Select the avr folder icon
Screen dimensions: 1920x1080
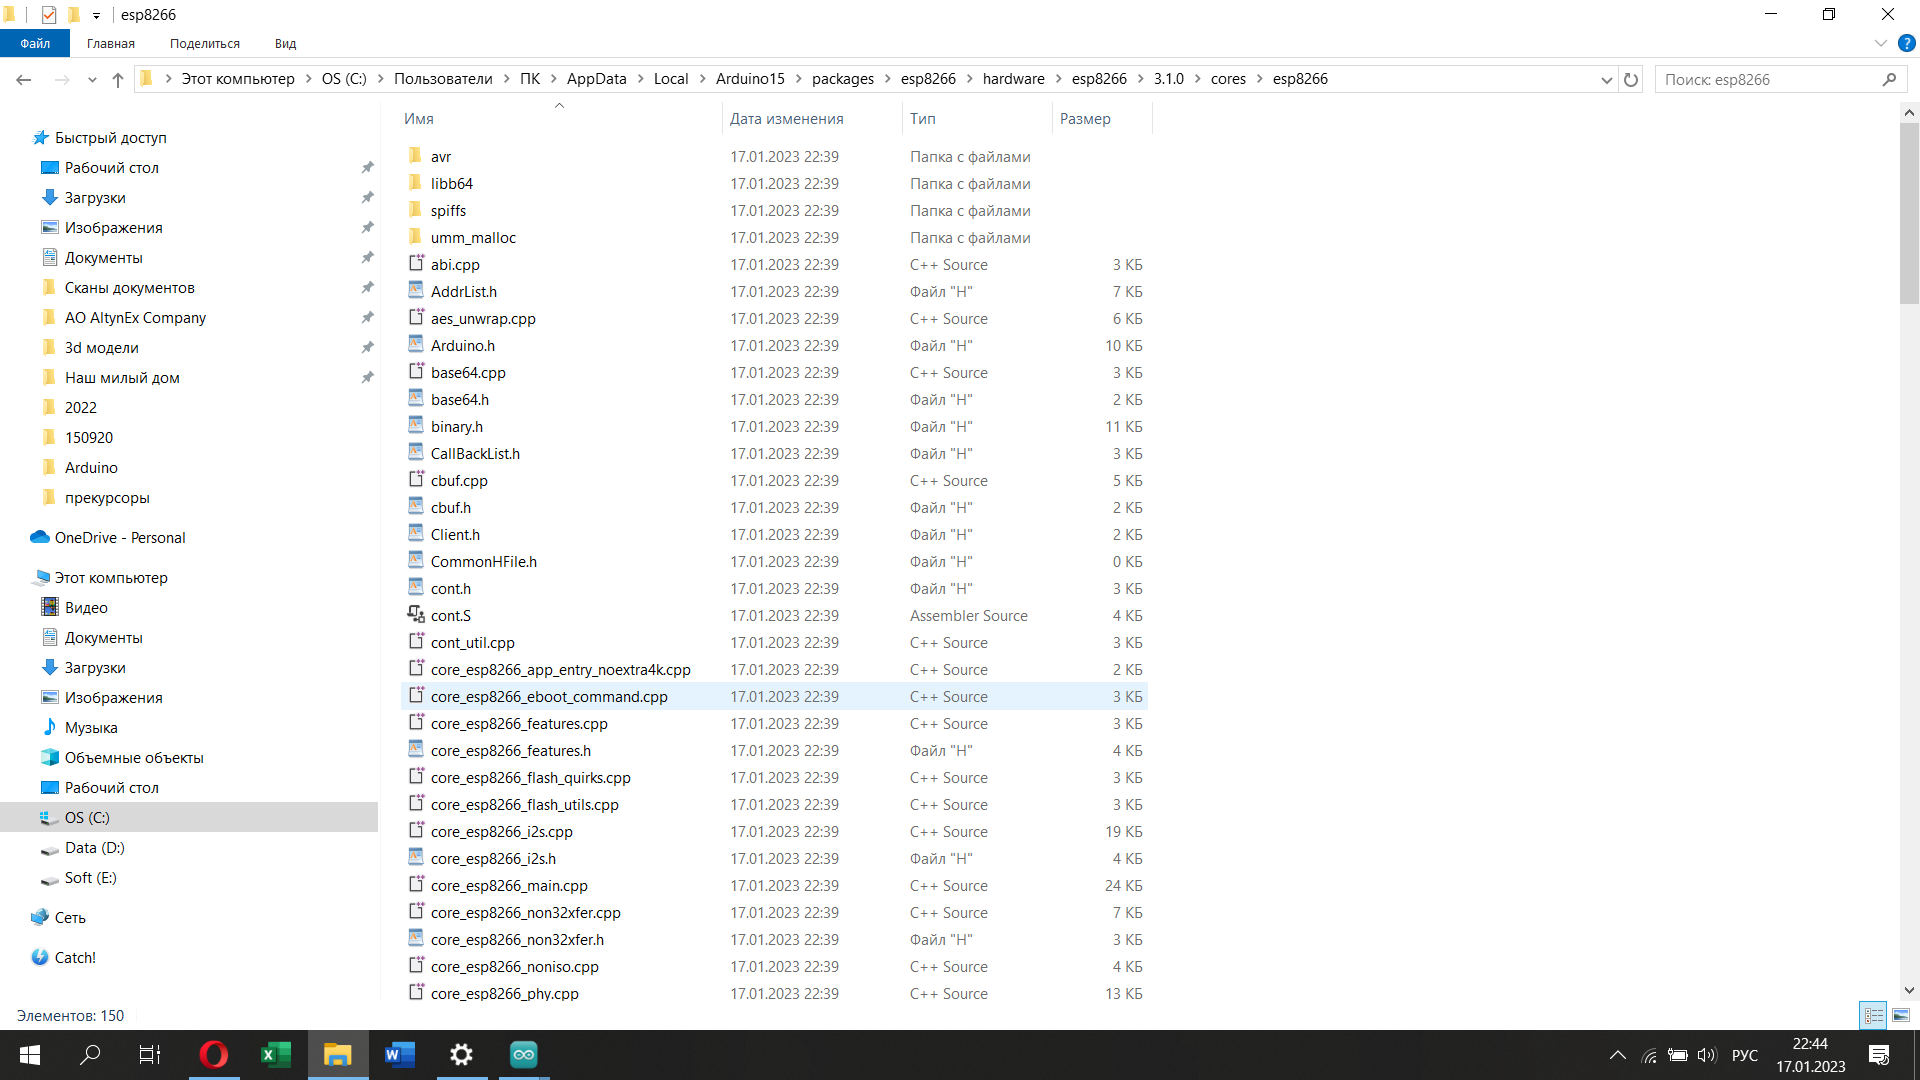click(416, 156)
